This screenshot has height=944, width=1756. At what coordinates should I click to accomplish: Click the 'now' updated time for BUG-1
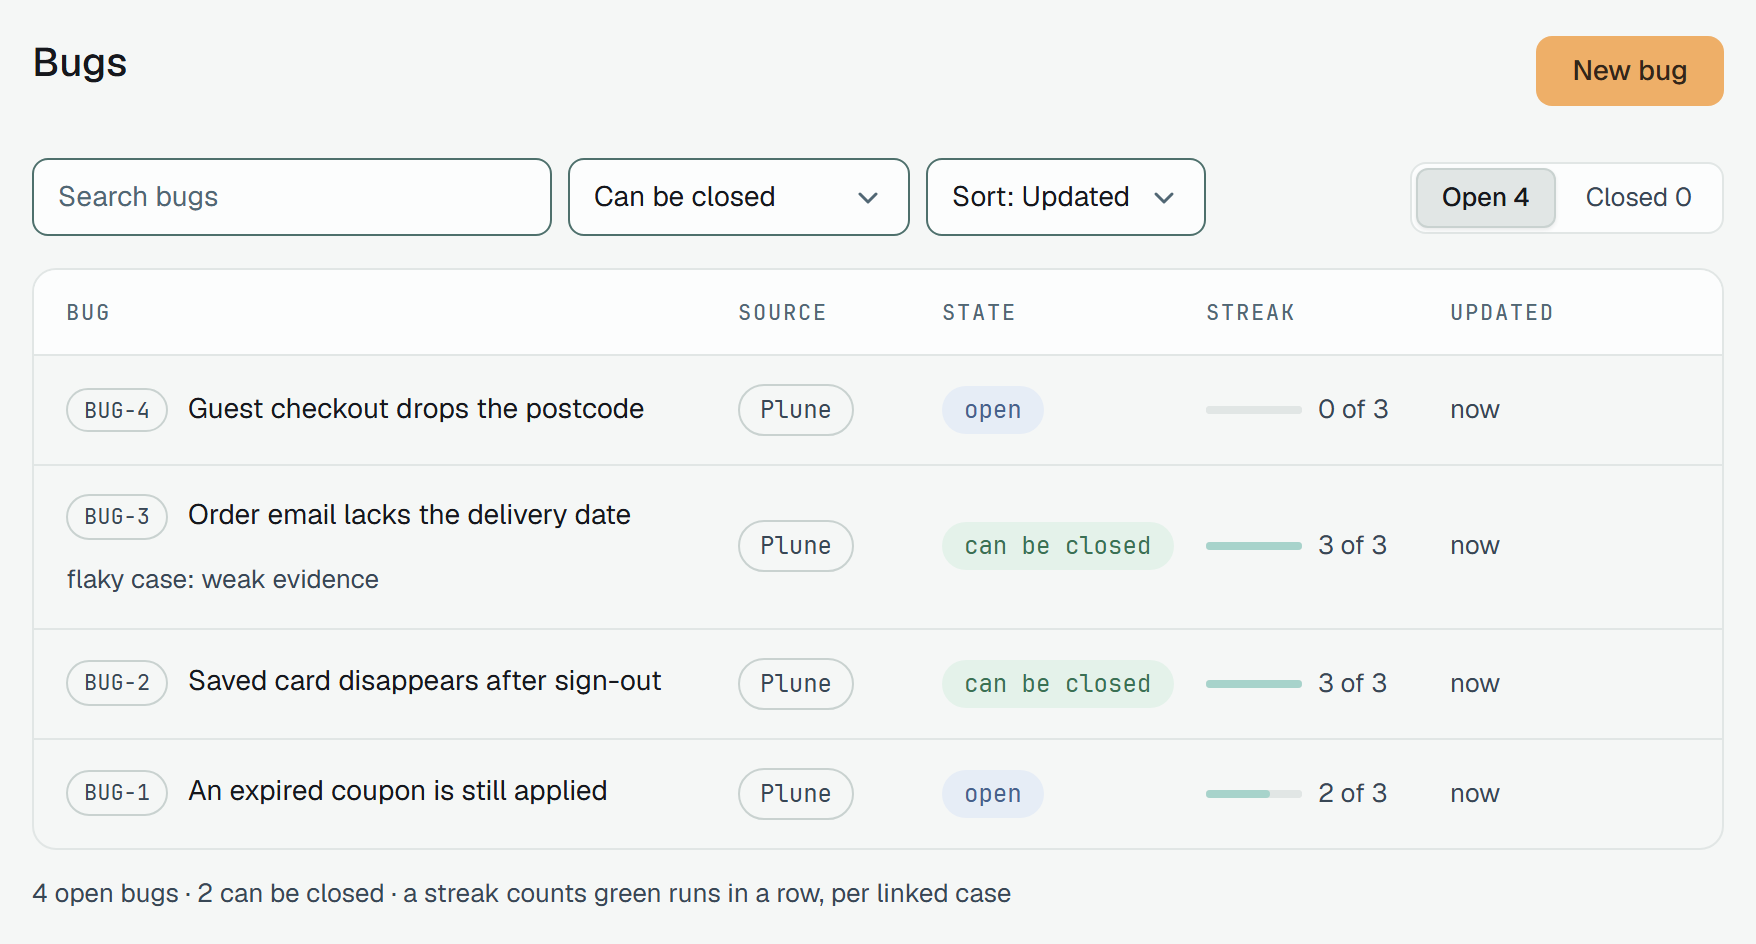click(x=1475, y=794)
